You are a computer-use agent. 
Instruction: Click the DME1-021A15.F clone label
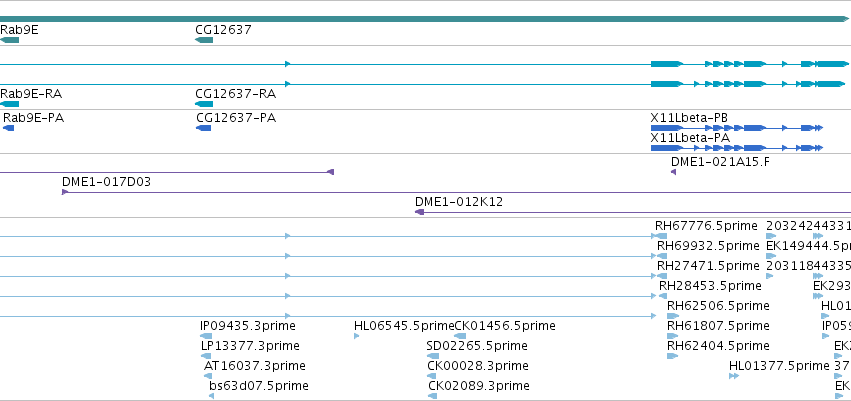click(720, 161)
